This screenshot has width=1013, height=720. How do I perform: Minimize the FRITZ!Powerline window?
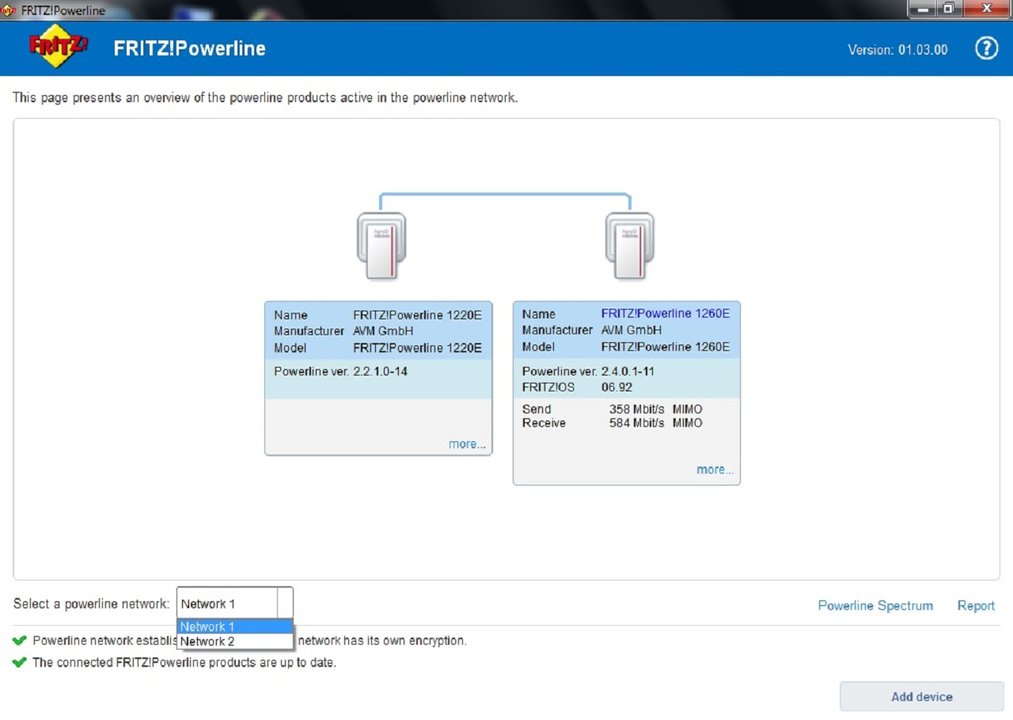922,9
